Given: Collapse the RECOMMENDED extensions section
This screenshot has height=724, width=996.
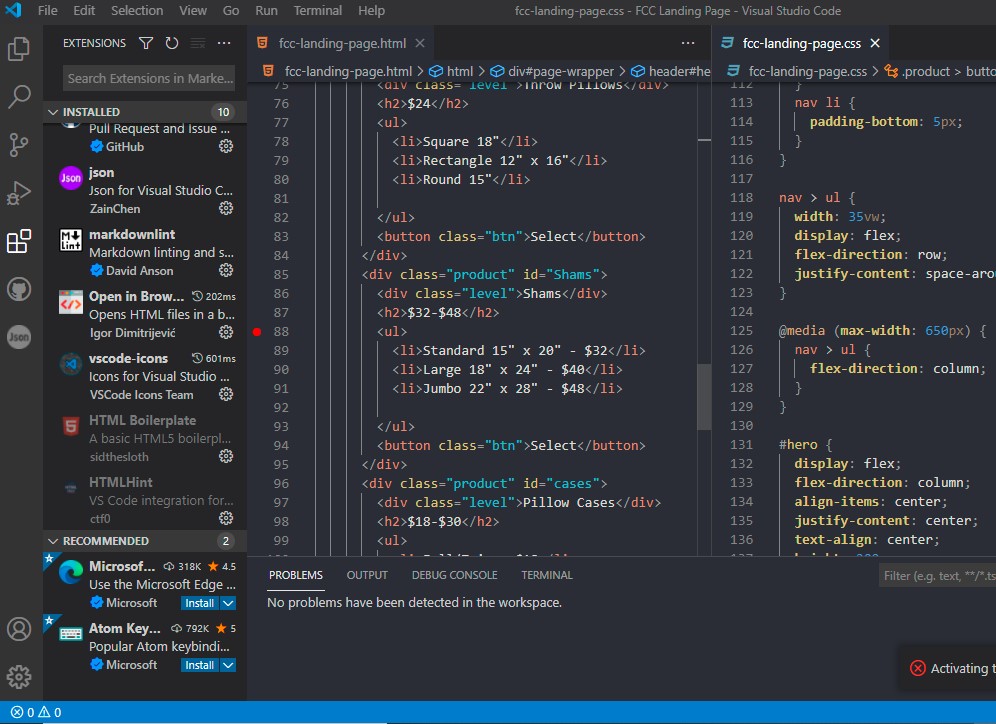Looking at the screenshot, I should (x=52, y=540).
